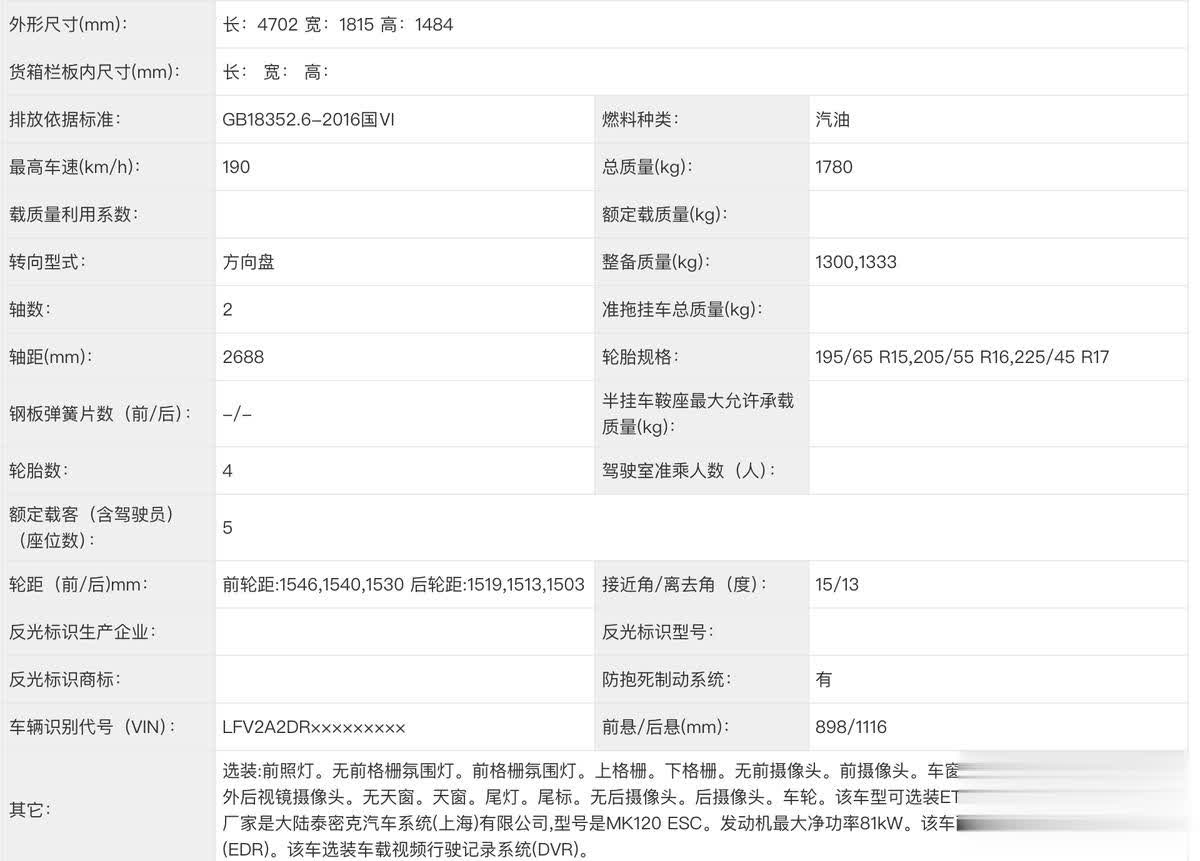1200x861 pixels.
Task: Click the 防抱死制动系统 value 有
Action: [824, 680]
